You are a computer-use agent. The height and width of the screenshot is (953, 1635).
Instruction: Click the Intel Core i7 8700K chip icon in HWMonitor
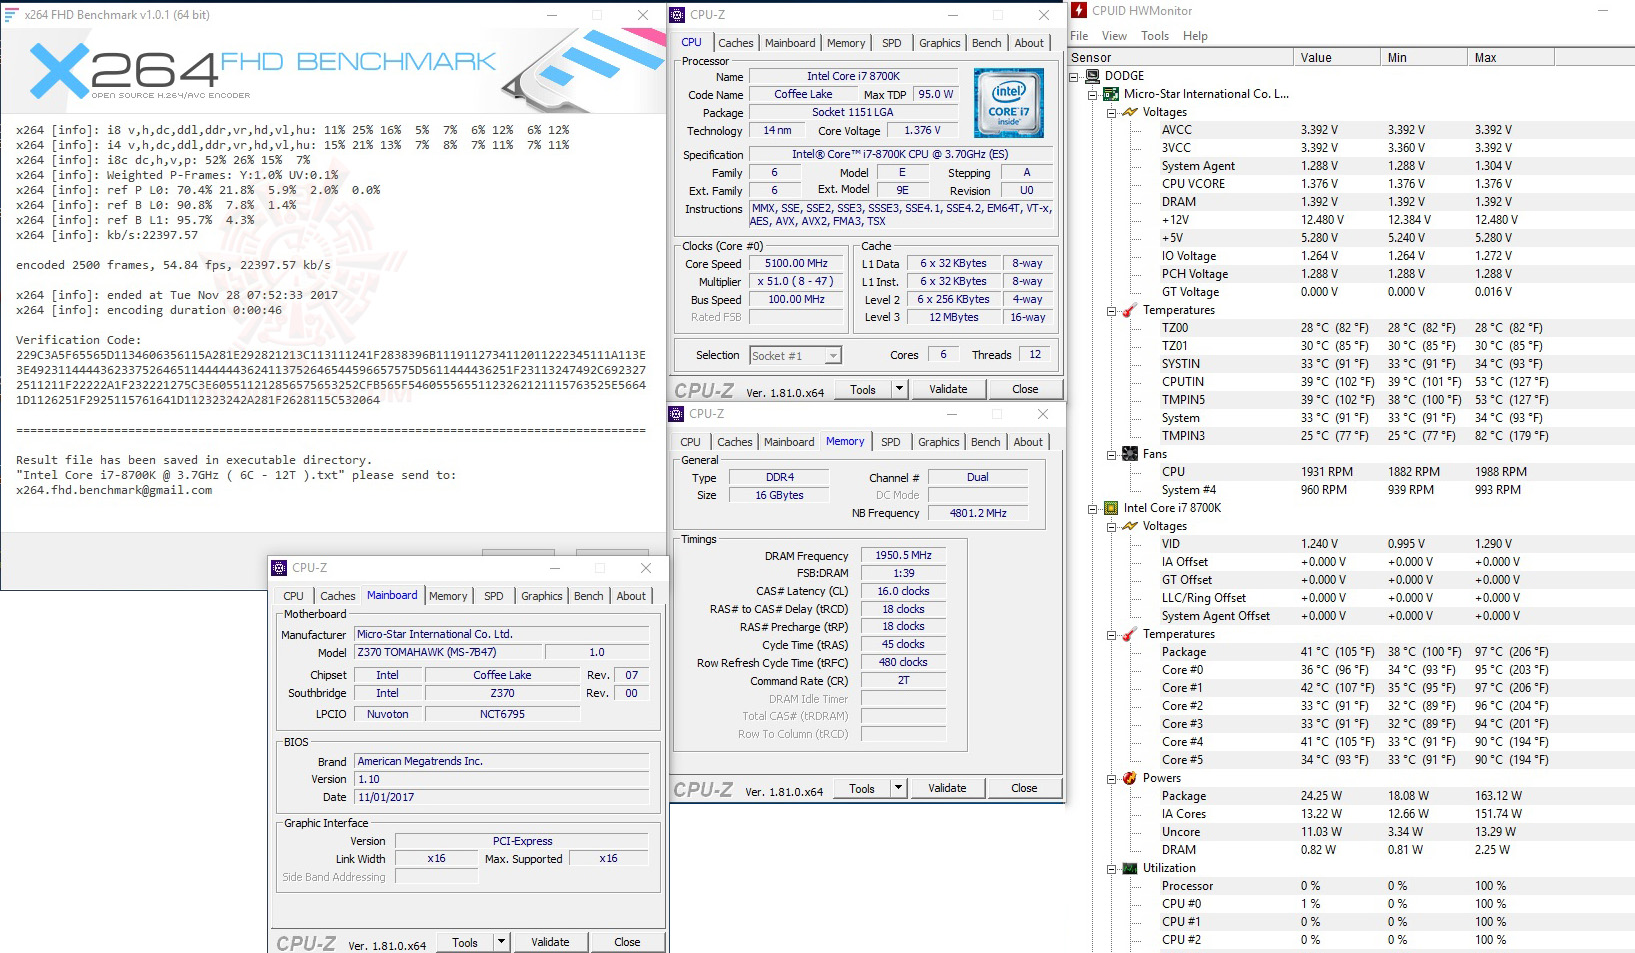[x=1110, y=508]
